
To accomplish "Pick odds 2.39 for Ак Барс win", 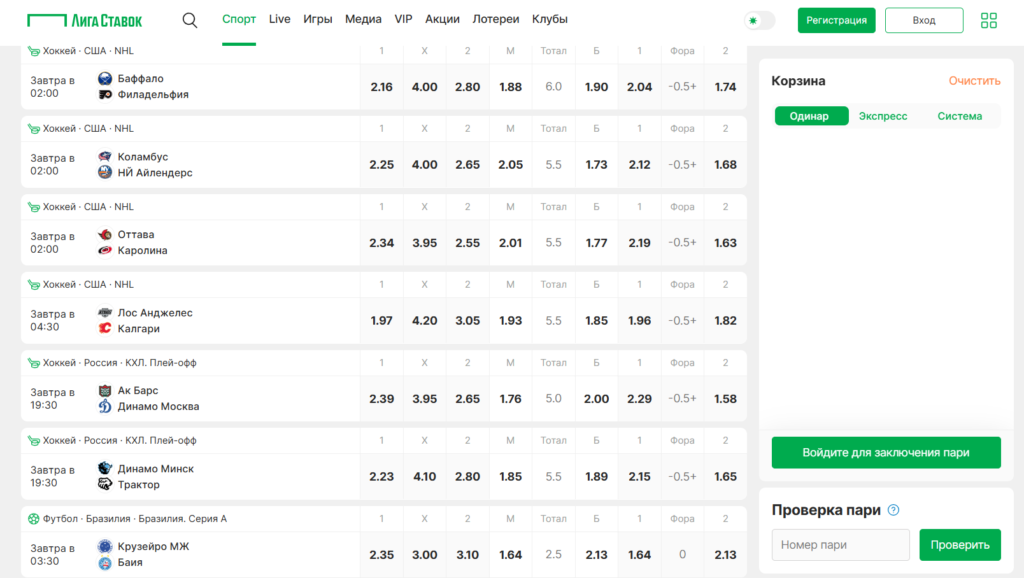I will click(381, 398).
